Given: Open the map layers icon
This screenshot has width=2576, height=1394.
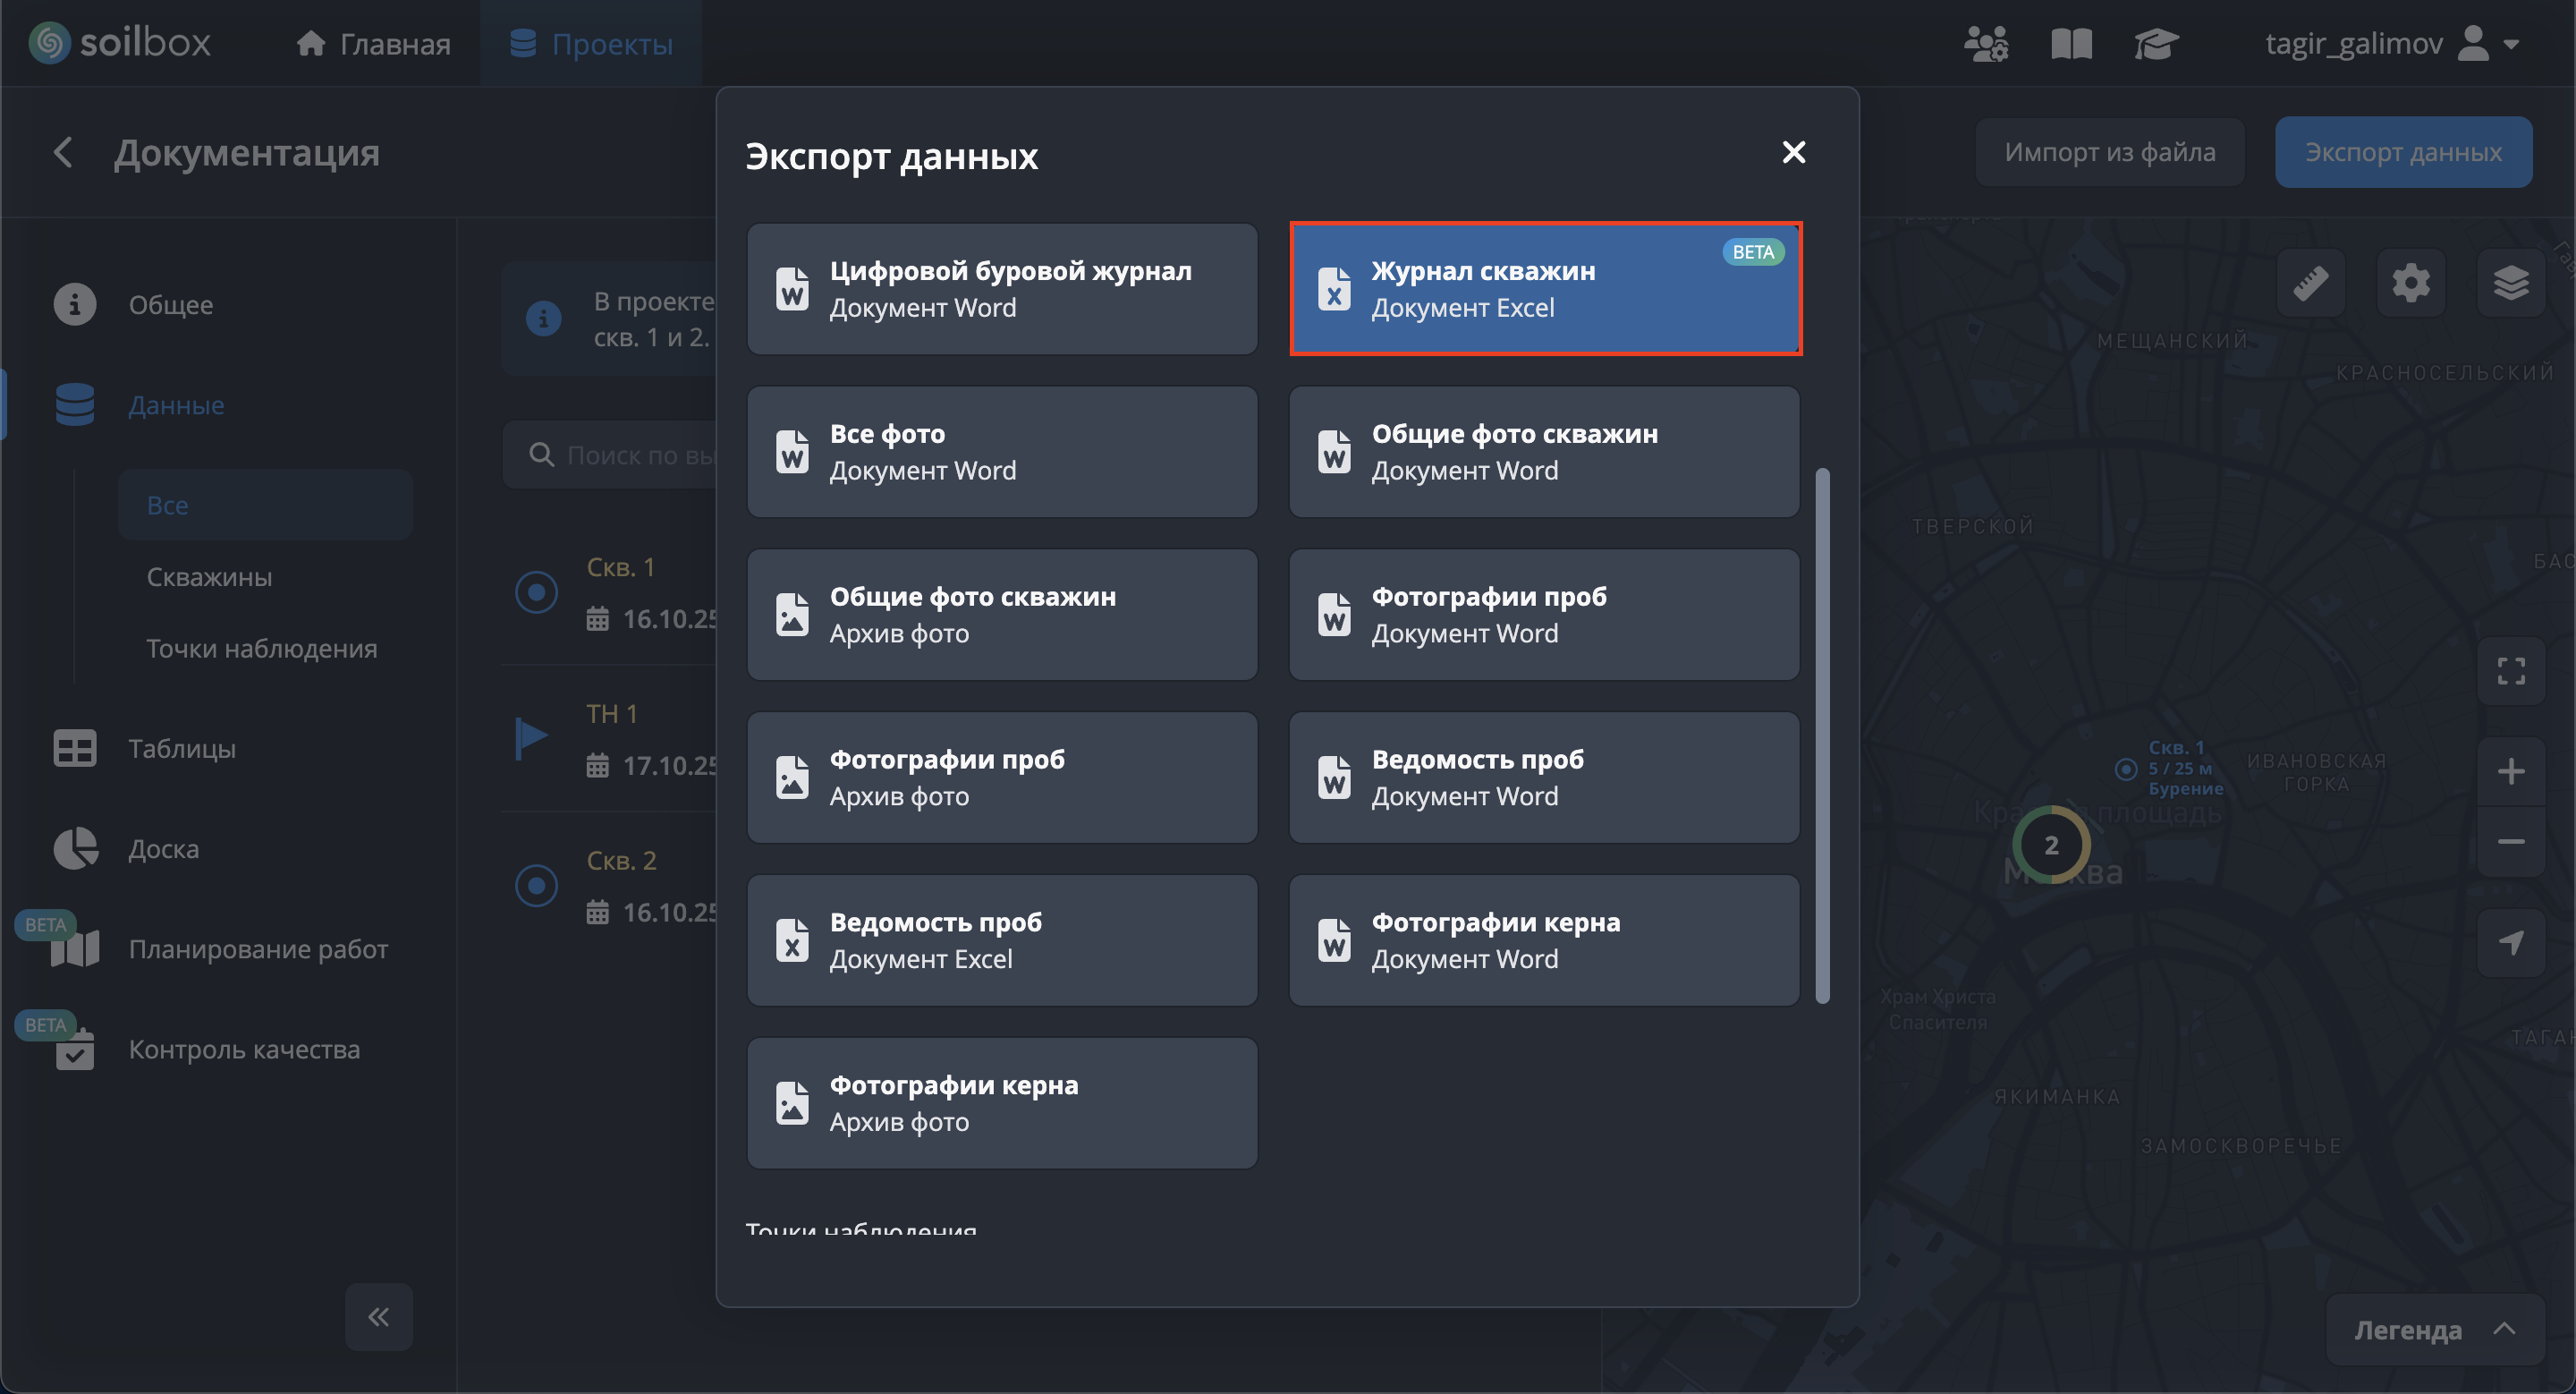Looking at the screenshot, I should pyautogui.click(x=2510, y=284).
